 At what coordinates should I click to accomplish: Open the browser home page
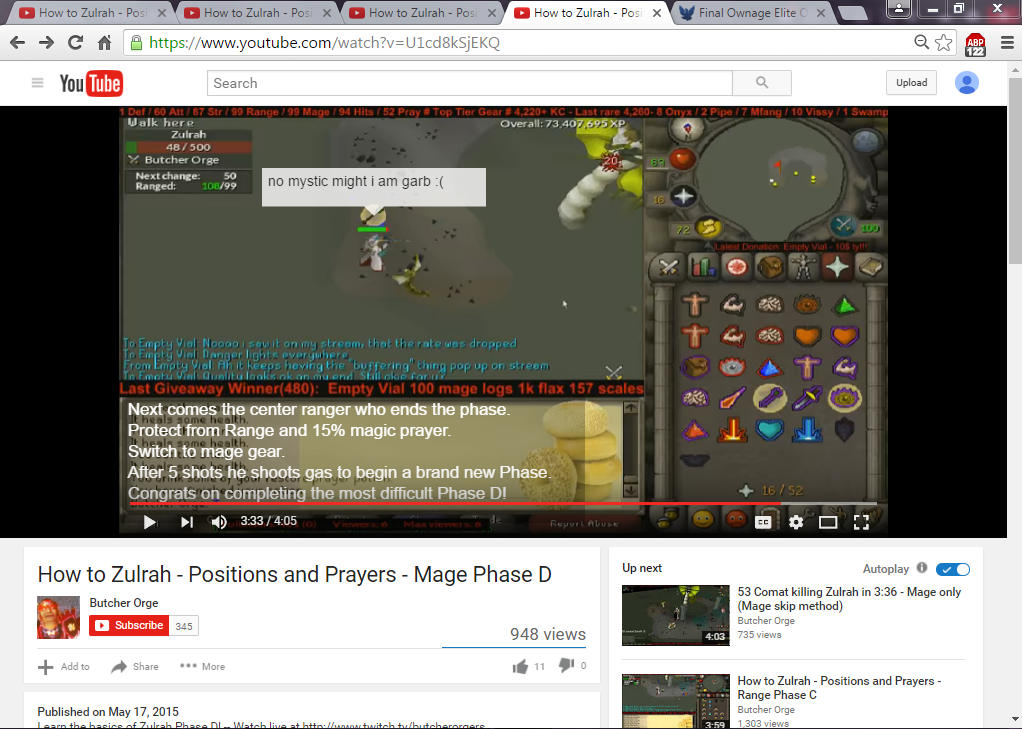click(104, 43)
